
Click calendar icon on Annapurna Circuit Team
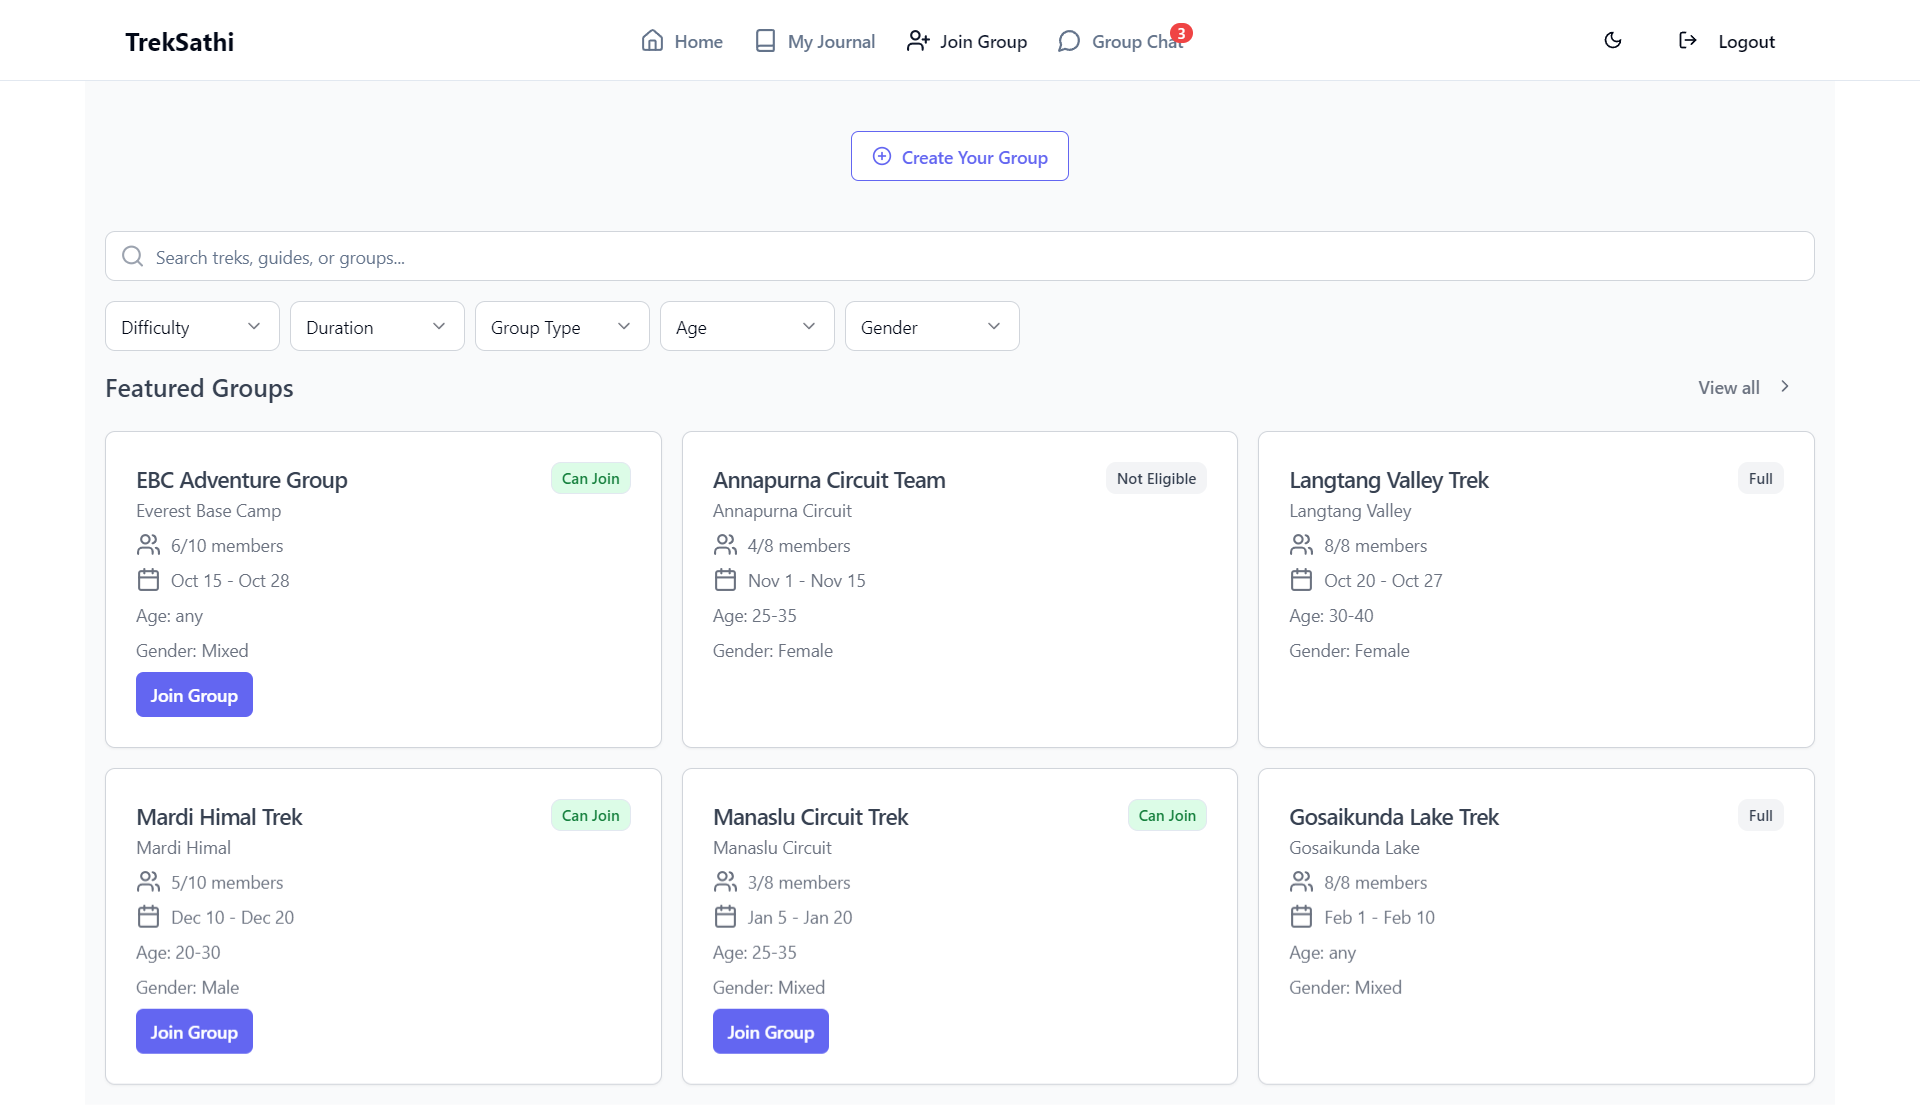pyautogui.click(x=725, y=580)
